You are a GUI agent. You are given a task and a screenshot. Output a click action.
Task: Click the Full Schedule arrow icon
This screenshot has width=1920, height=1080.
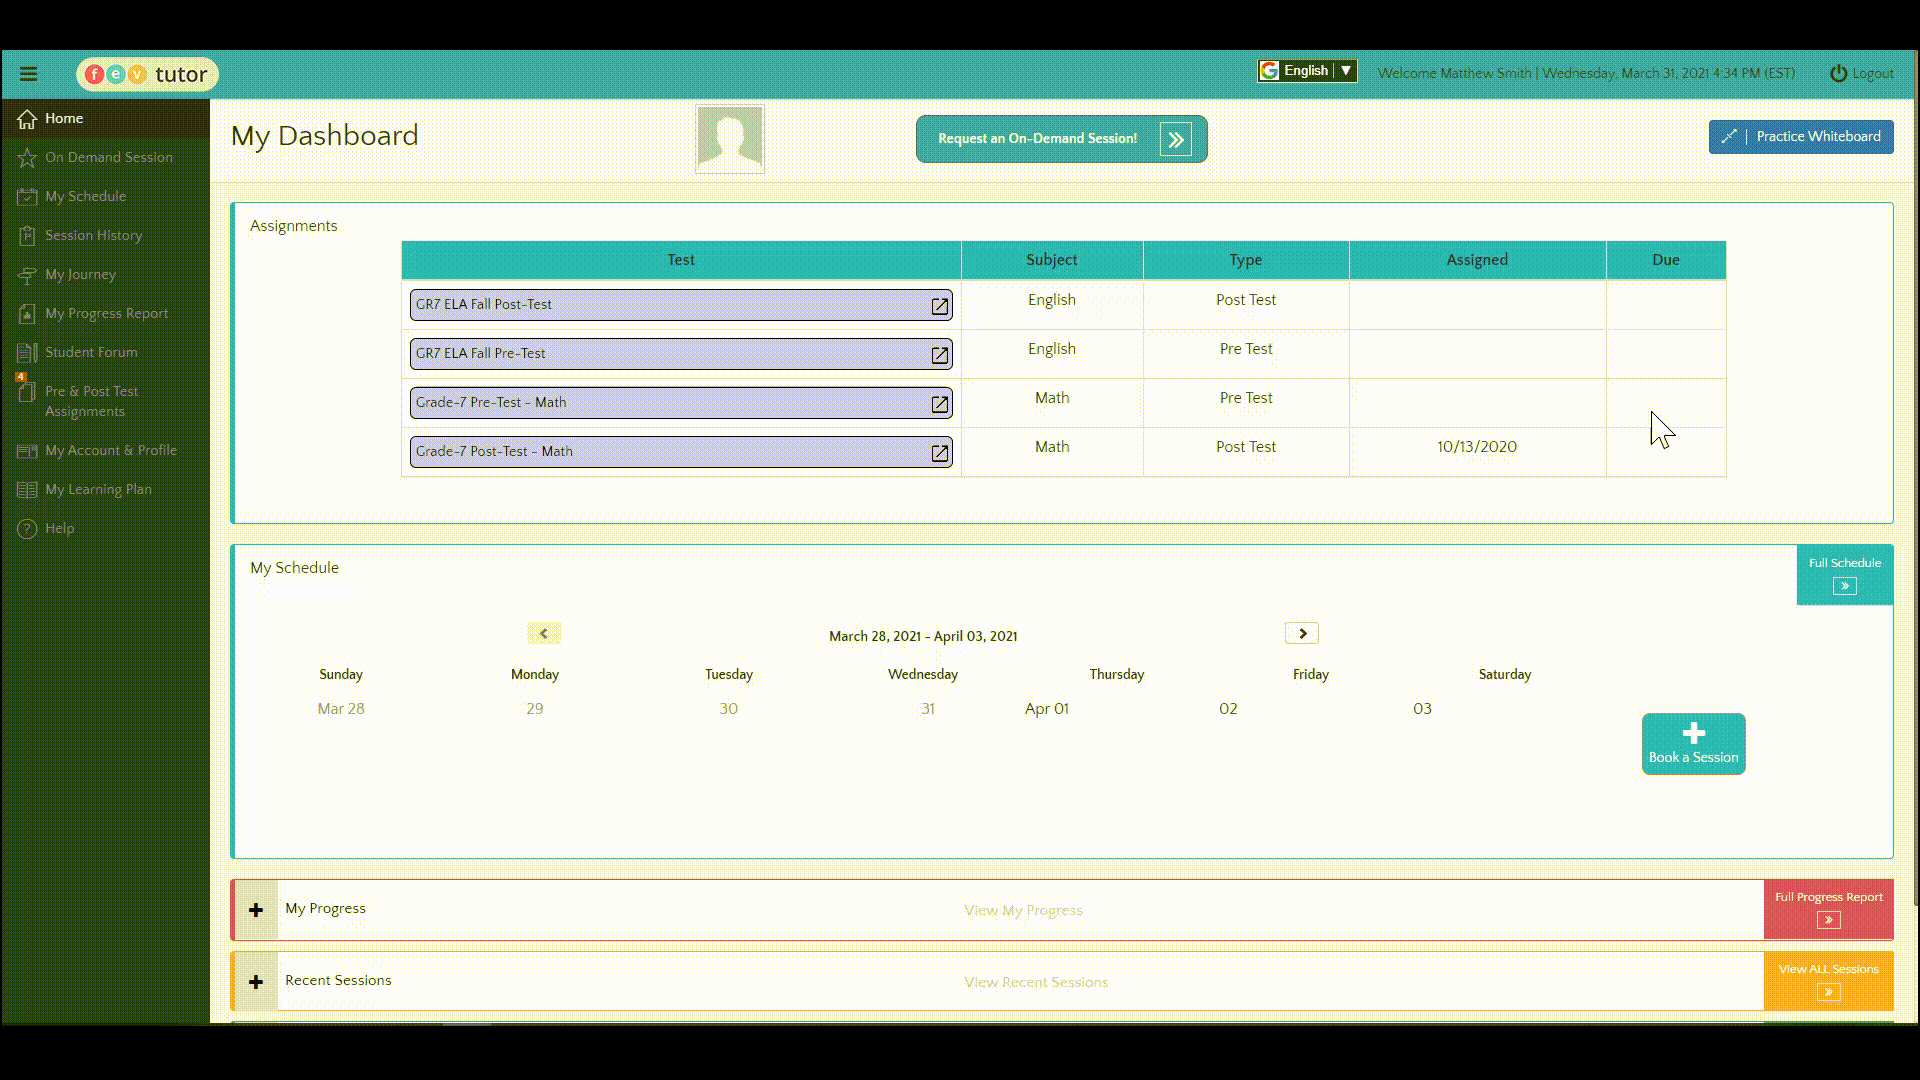1844,587
